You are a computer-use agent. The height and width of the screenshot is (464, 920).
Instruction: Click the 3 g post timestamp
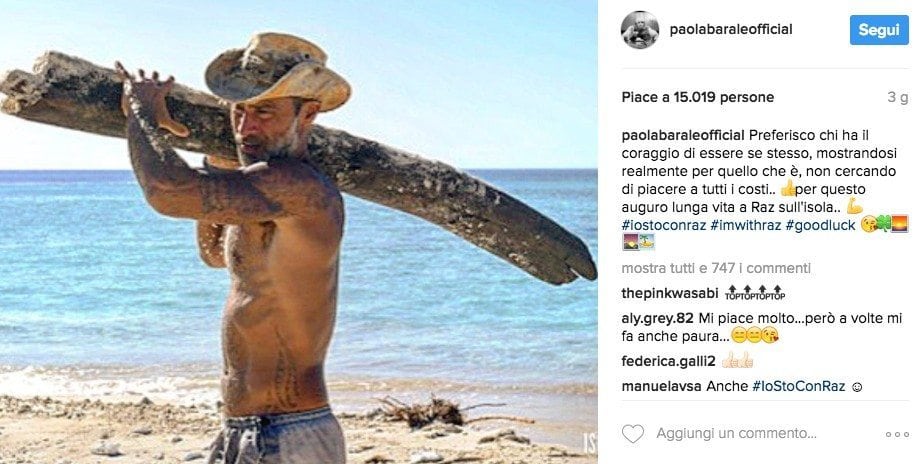click(898, 97)
